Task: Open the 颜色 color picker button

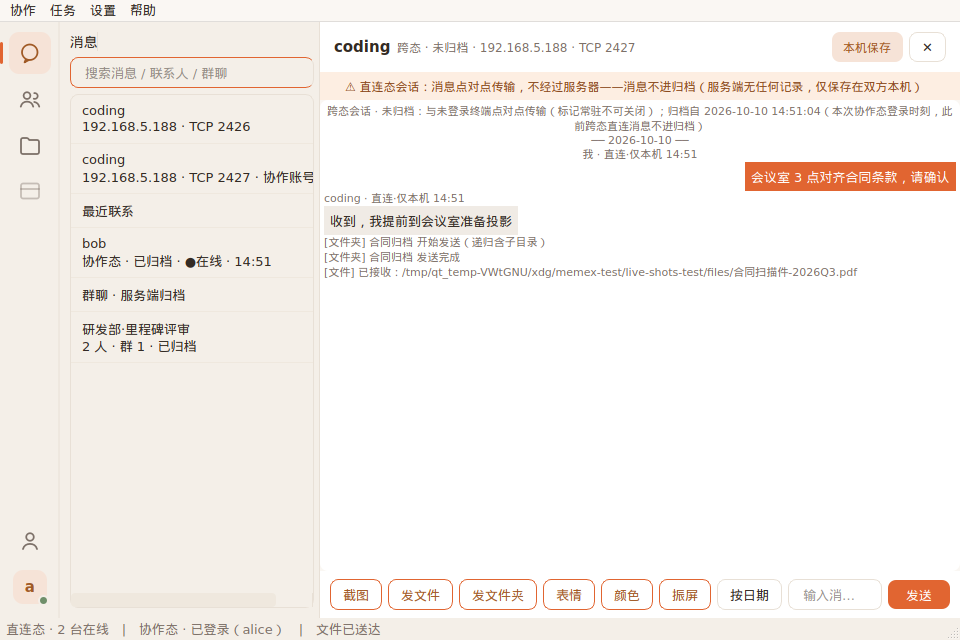Action: [626, 595]
